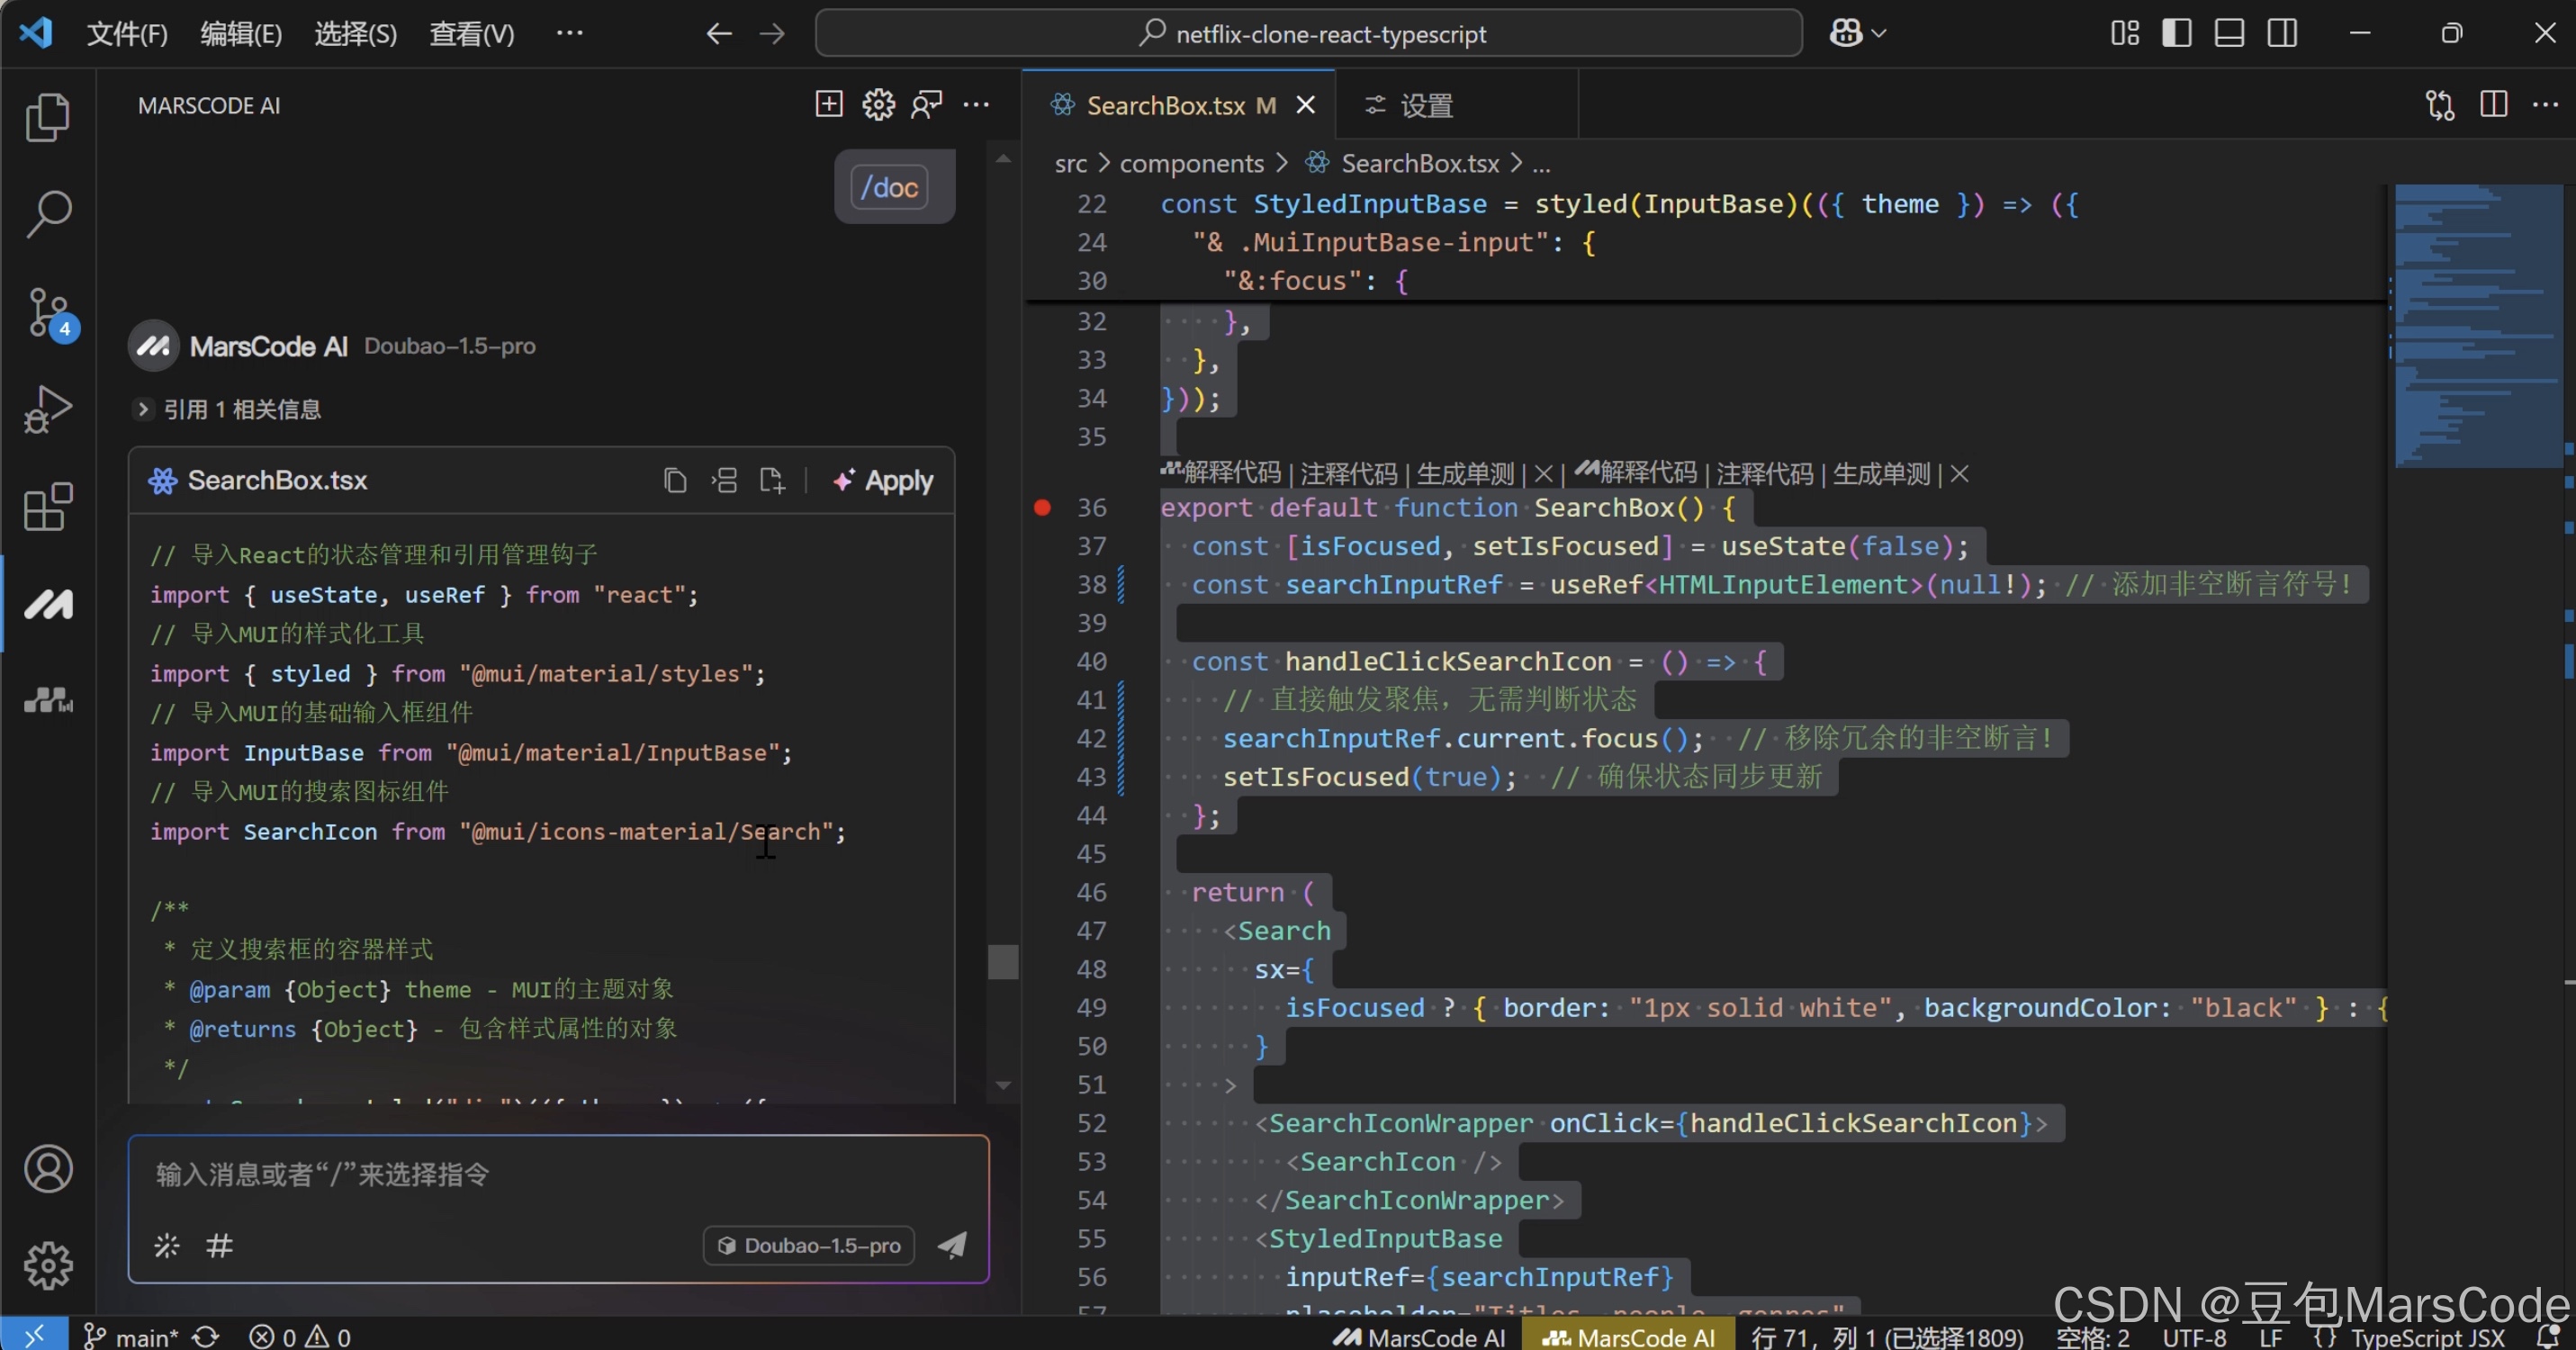
Task: Open Run and Debug view
Action: (x=48, y=409)
